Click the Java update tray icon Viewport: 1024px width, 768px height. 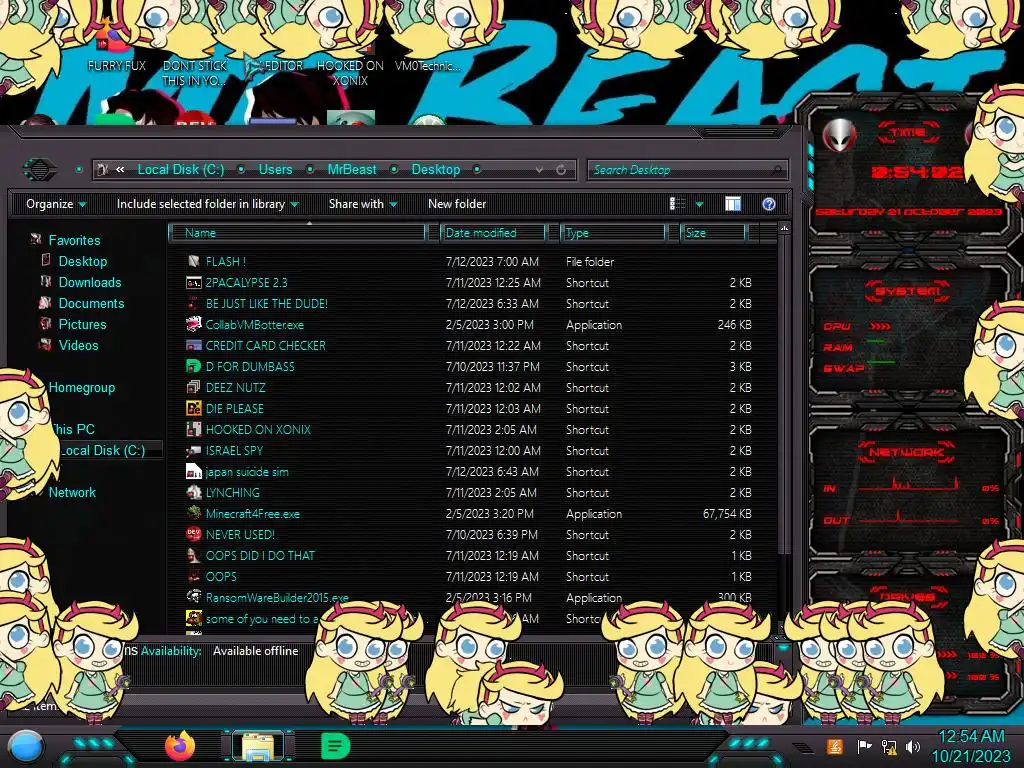click(834, 746)
